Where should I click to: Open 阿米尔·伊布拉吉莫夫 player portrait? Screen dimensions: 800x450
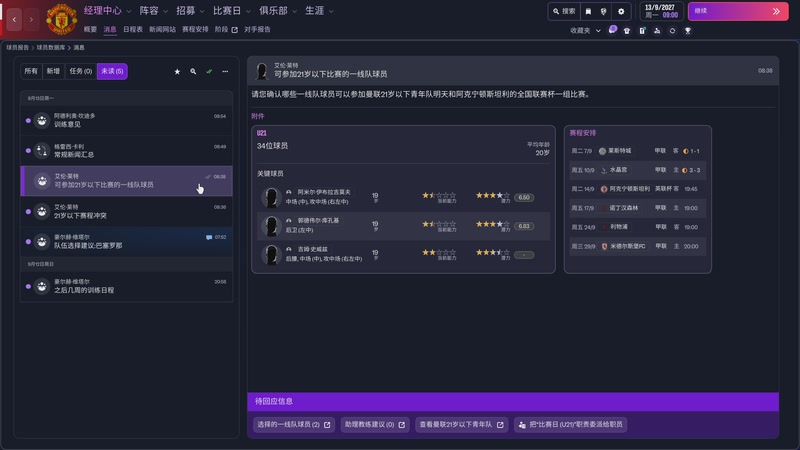point(271,197)
